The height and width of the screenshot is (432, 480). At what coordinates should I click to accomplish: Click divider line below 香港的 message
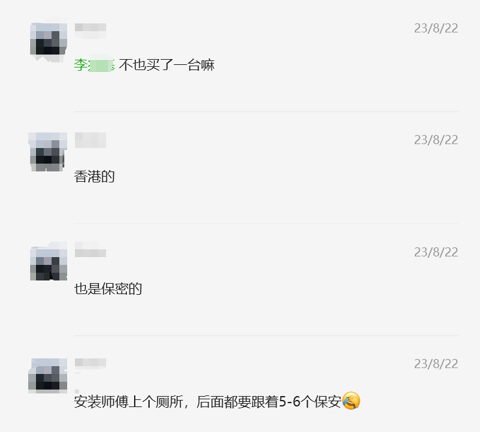266,223
